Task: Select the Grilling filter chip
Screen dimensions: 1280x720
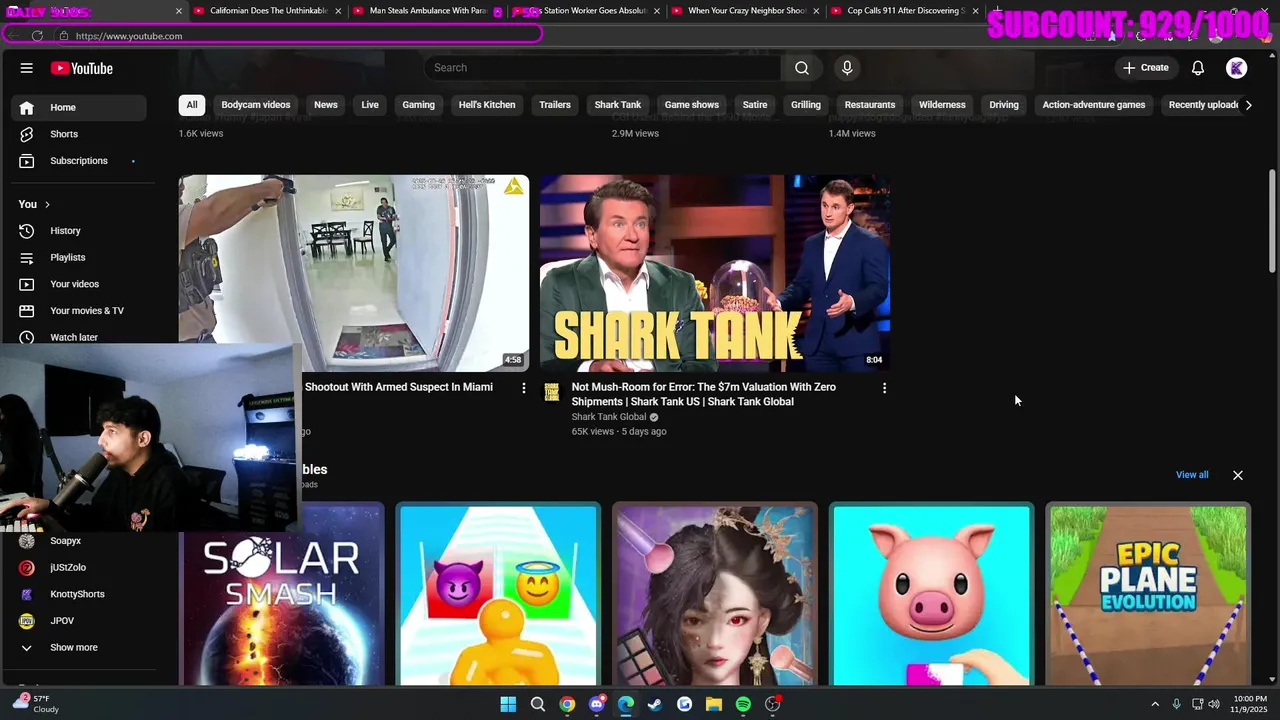Action: pos(806,105)
